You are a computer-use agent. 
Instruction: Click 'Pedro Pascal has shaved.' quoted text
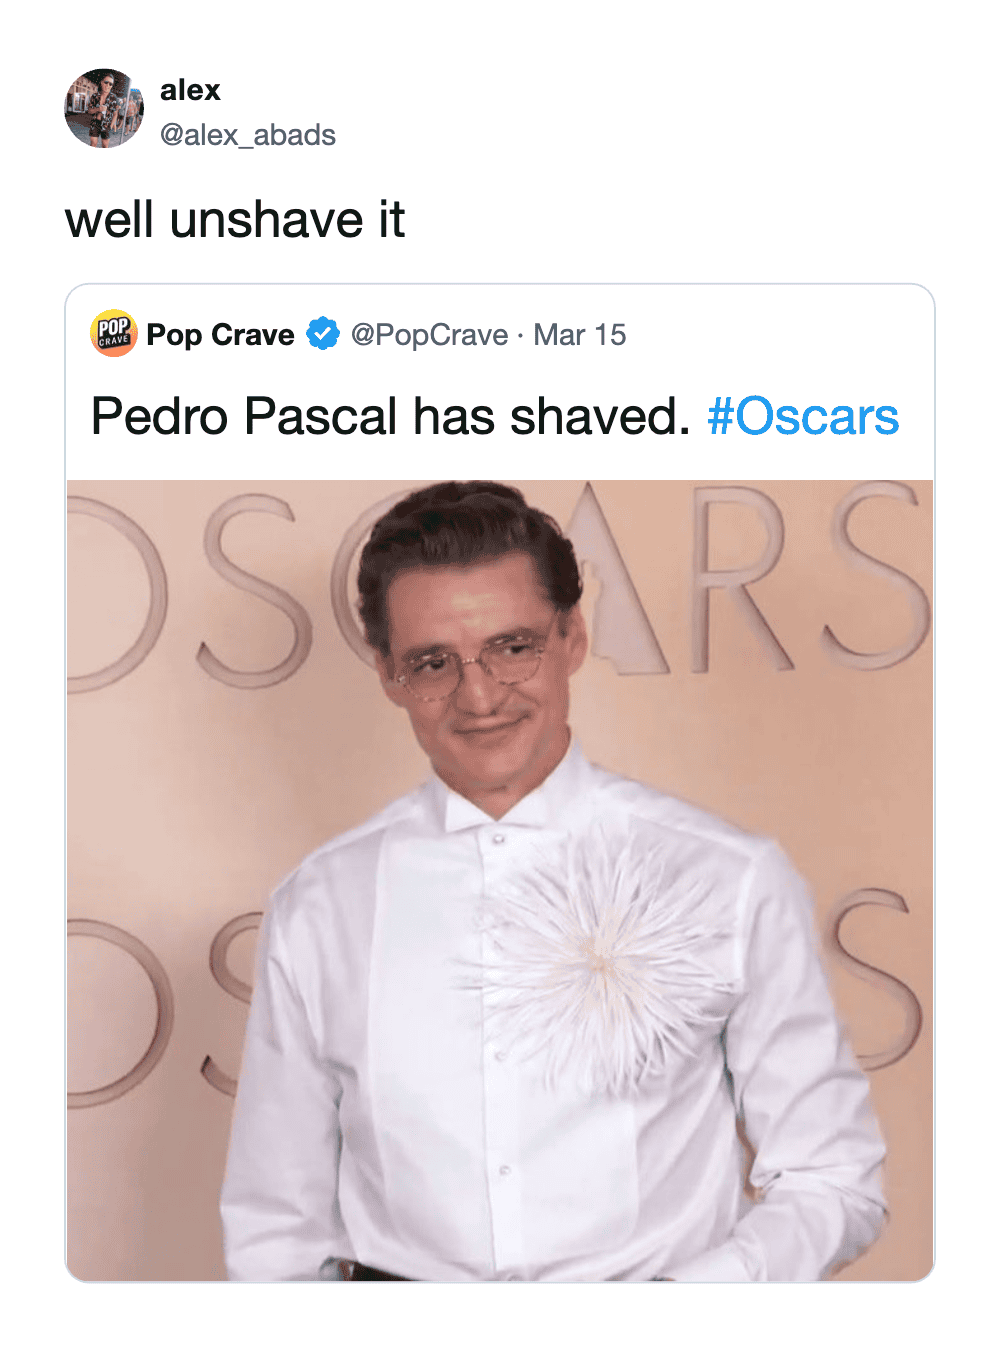point(390,416)
